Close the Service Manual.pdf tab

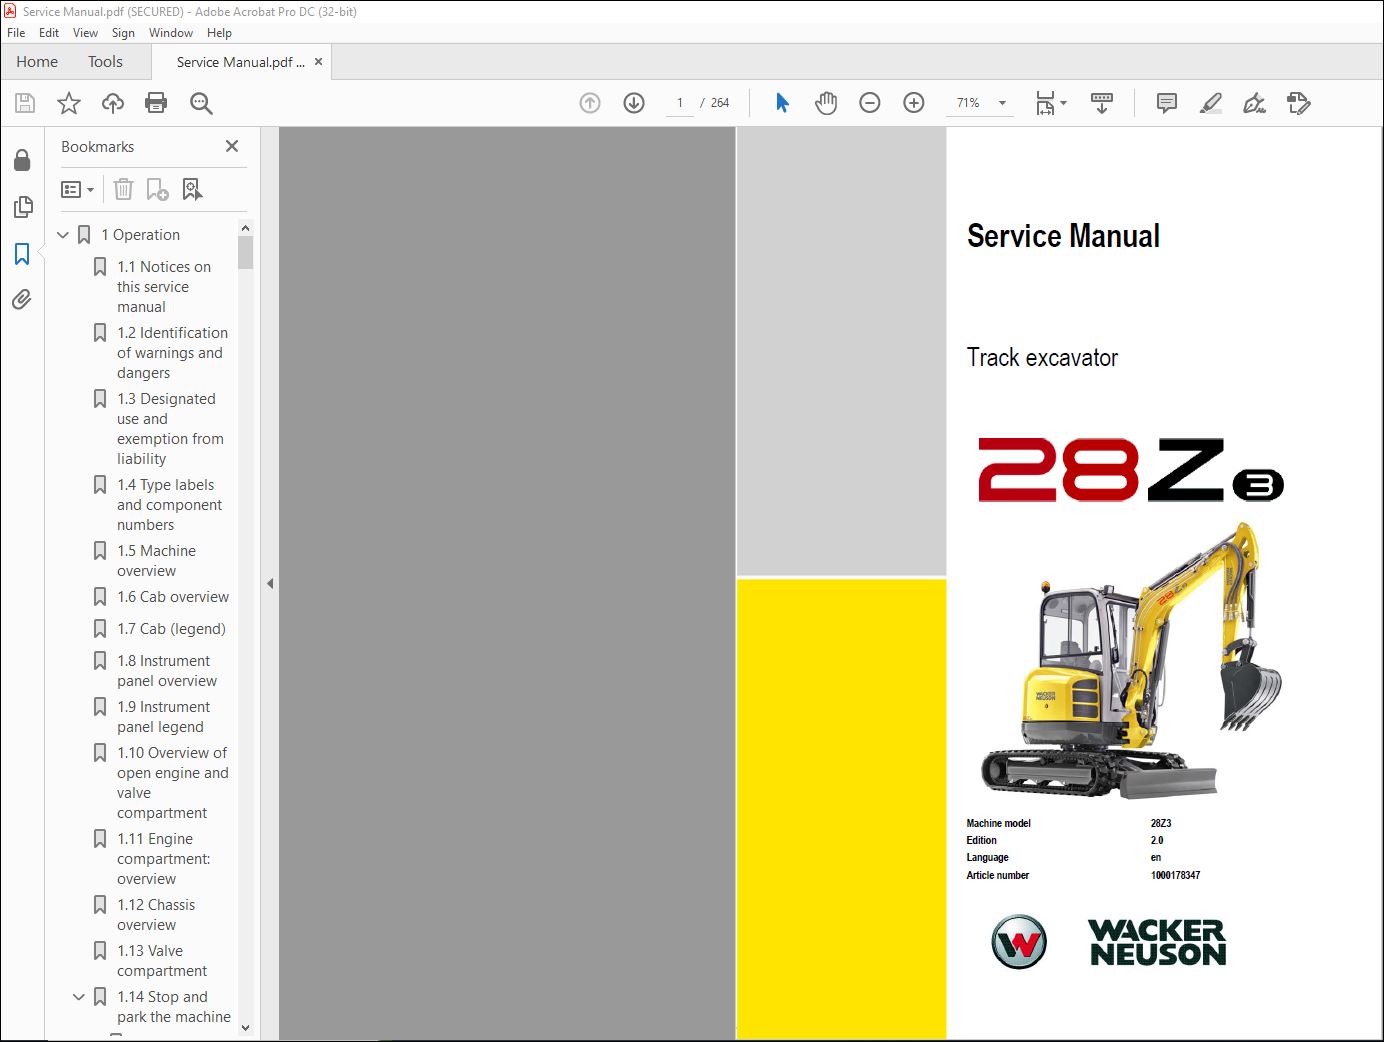pos(319,62)
